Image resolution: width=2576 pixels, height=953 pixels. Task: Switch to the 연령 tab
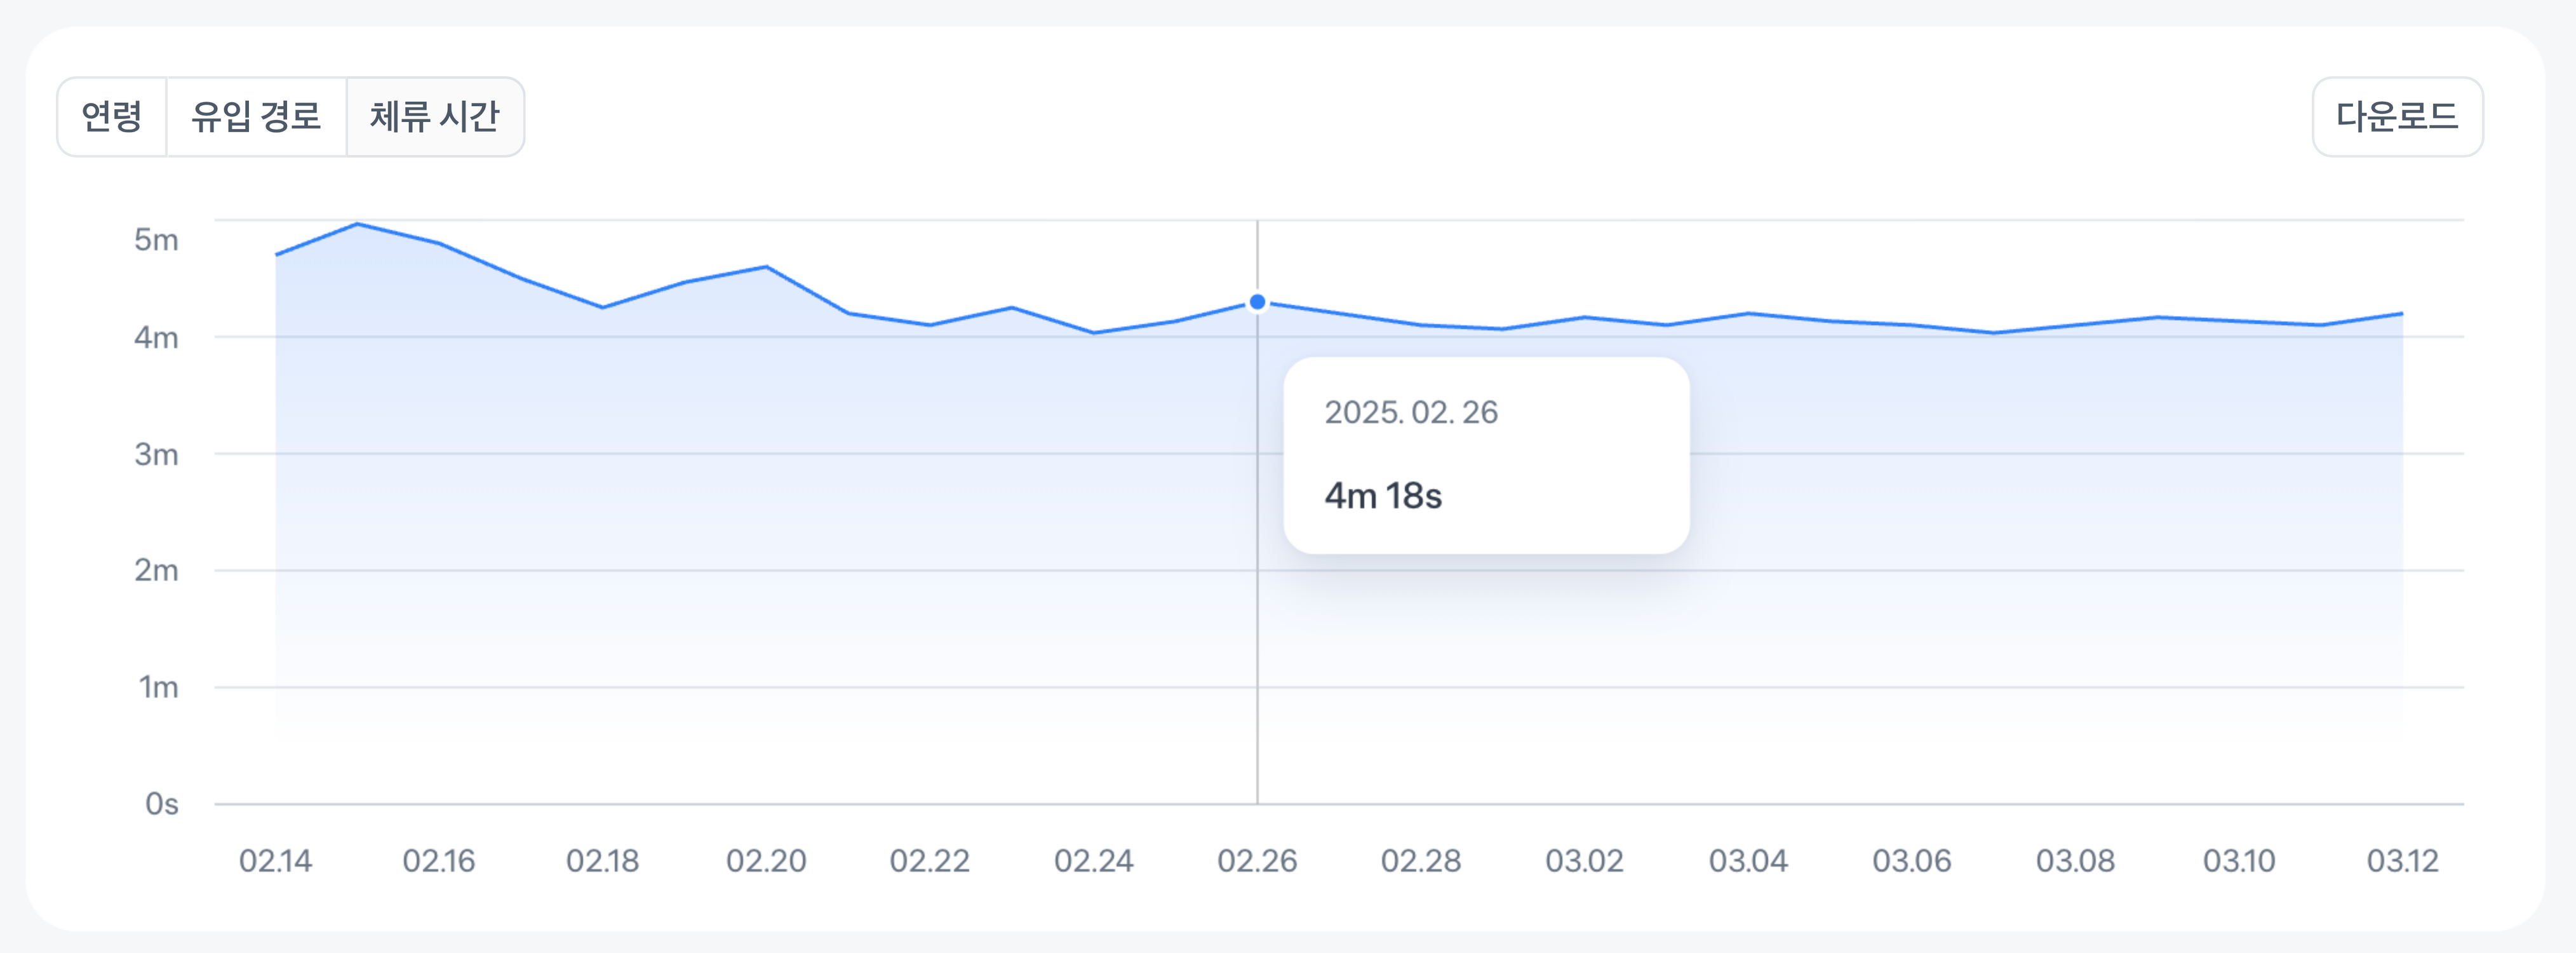(111, 117)
